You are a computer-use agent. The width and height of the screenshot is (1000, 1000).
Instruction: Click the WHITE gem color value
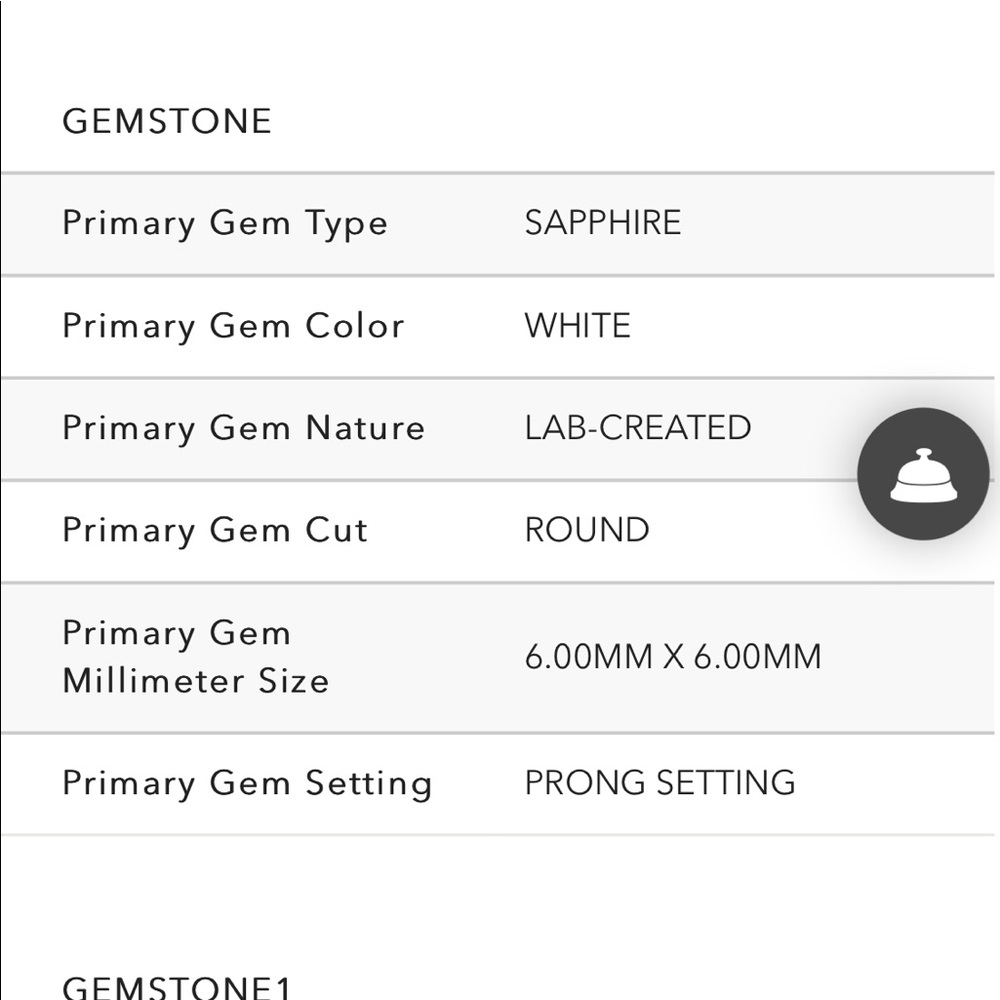point(578,326)
